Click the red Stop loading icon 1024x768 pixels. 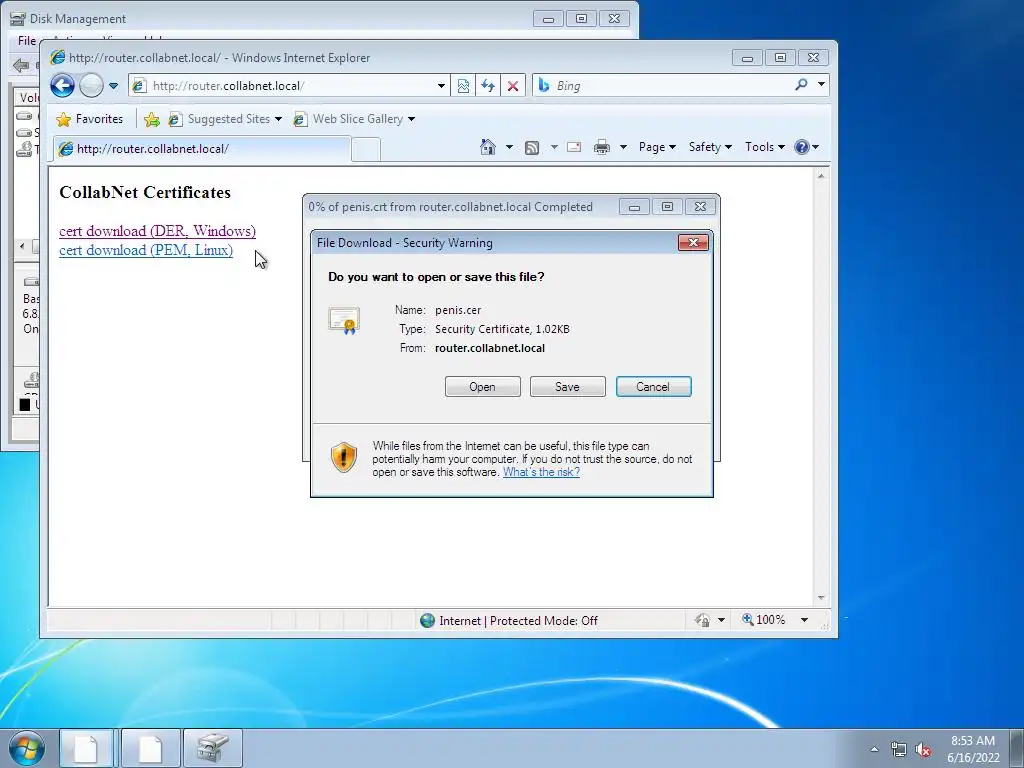point(513,86)
